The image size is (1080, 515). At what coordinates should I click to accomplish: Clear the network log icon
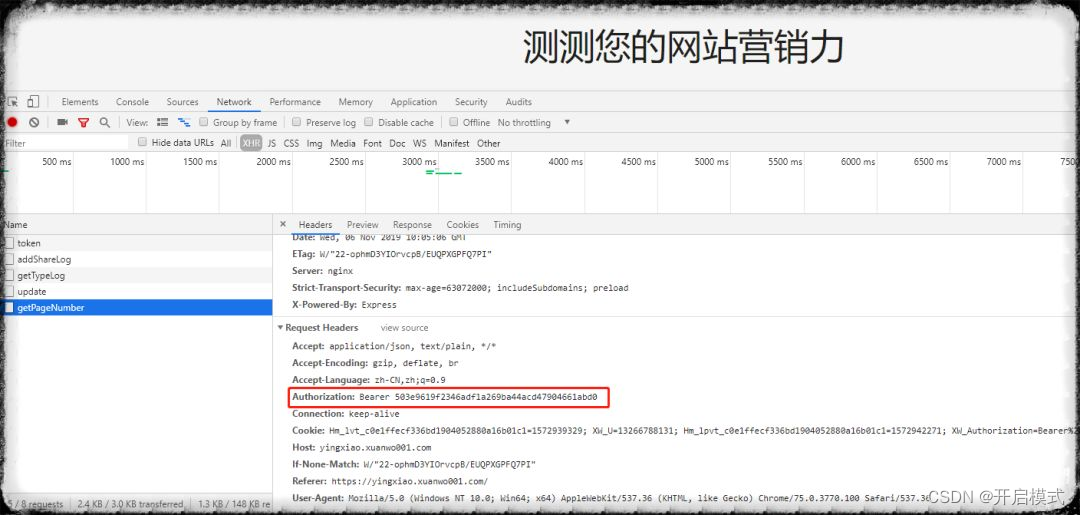pos(34,123)
